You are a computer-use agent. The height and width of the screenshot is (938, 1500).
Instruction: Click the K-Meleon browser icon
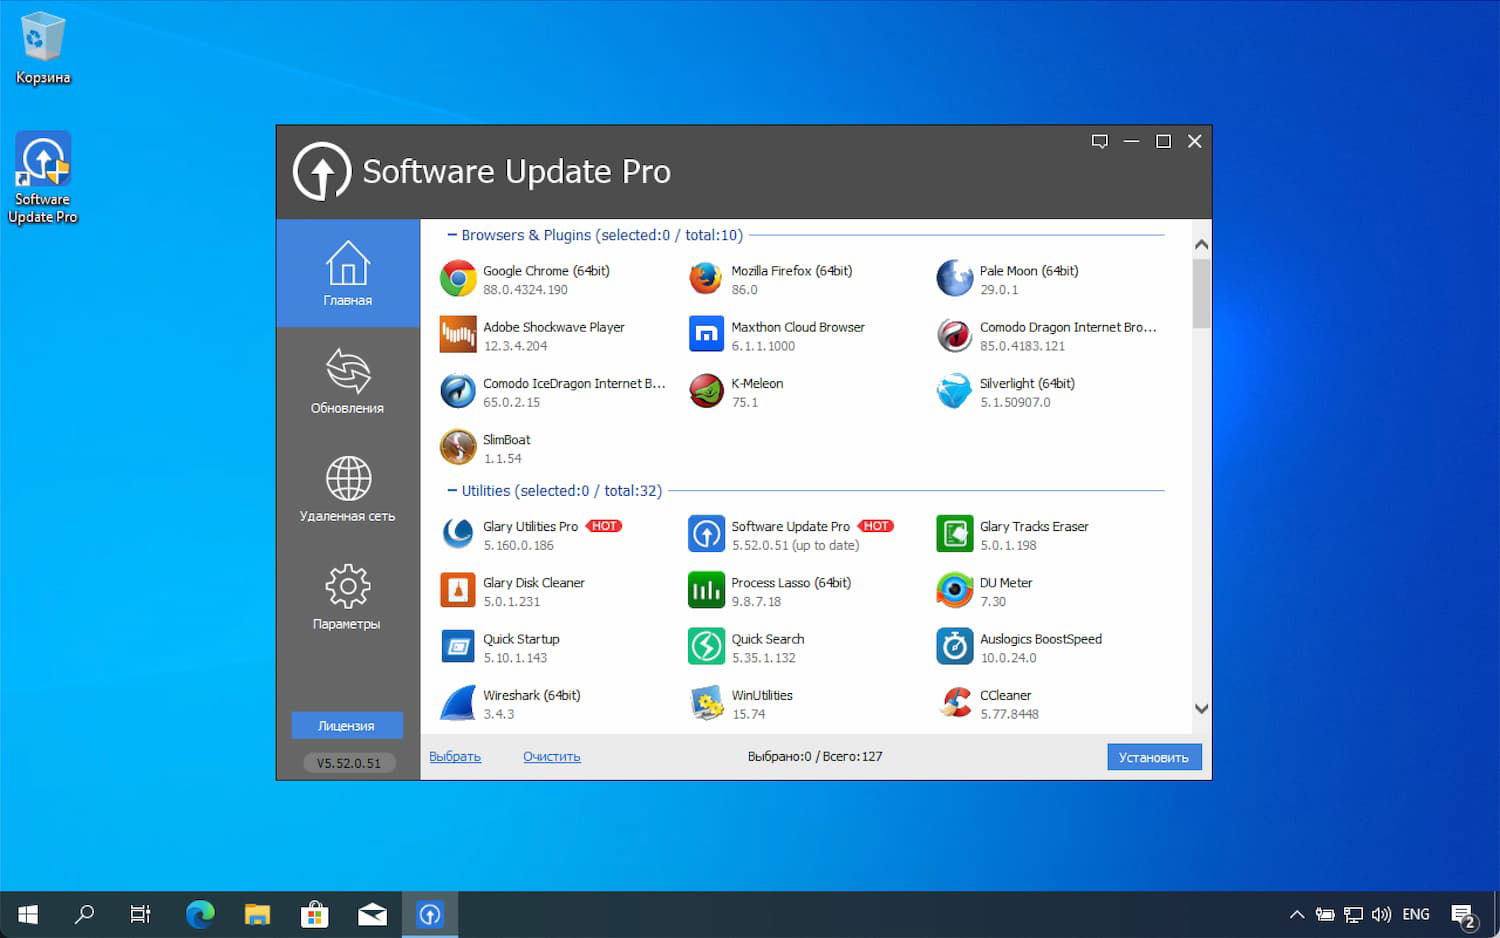pos(706,390)
